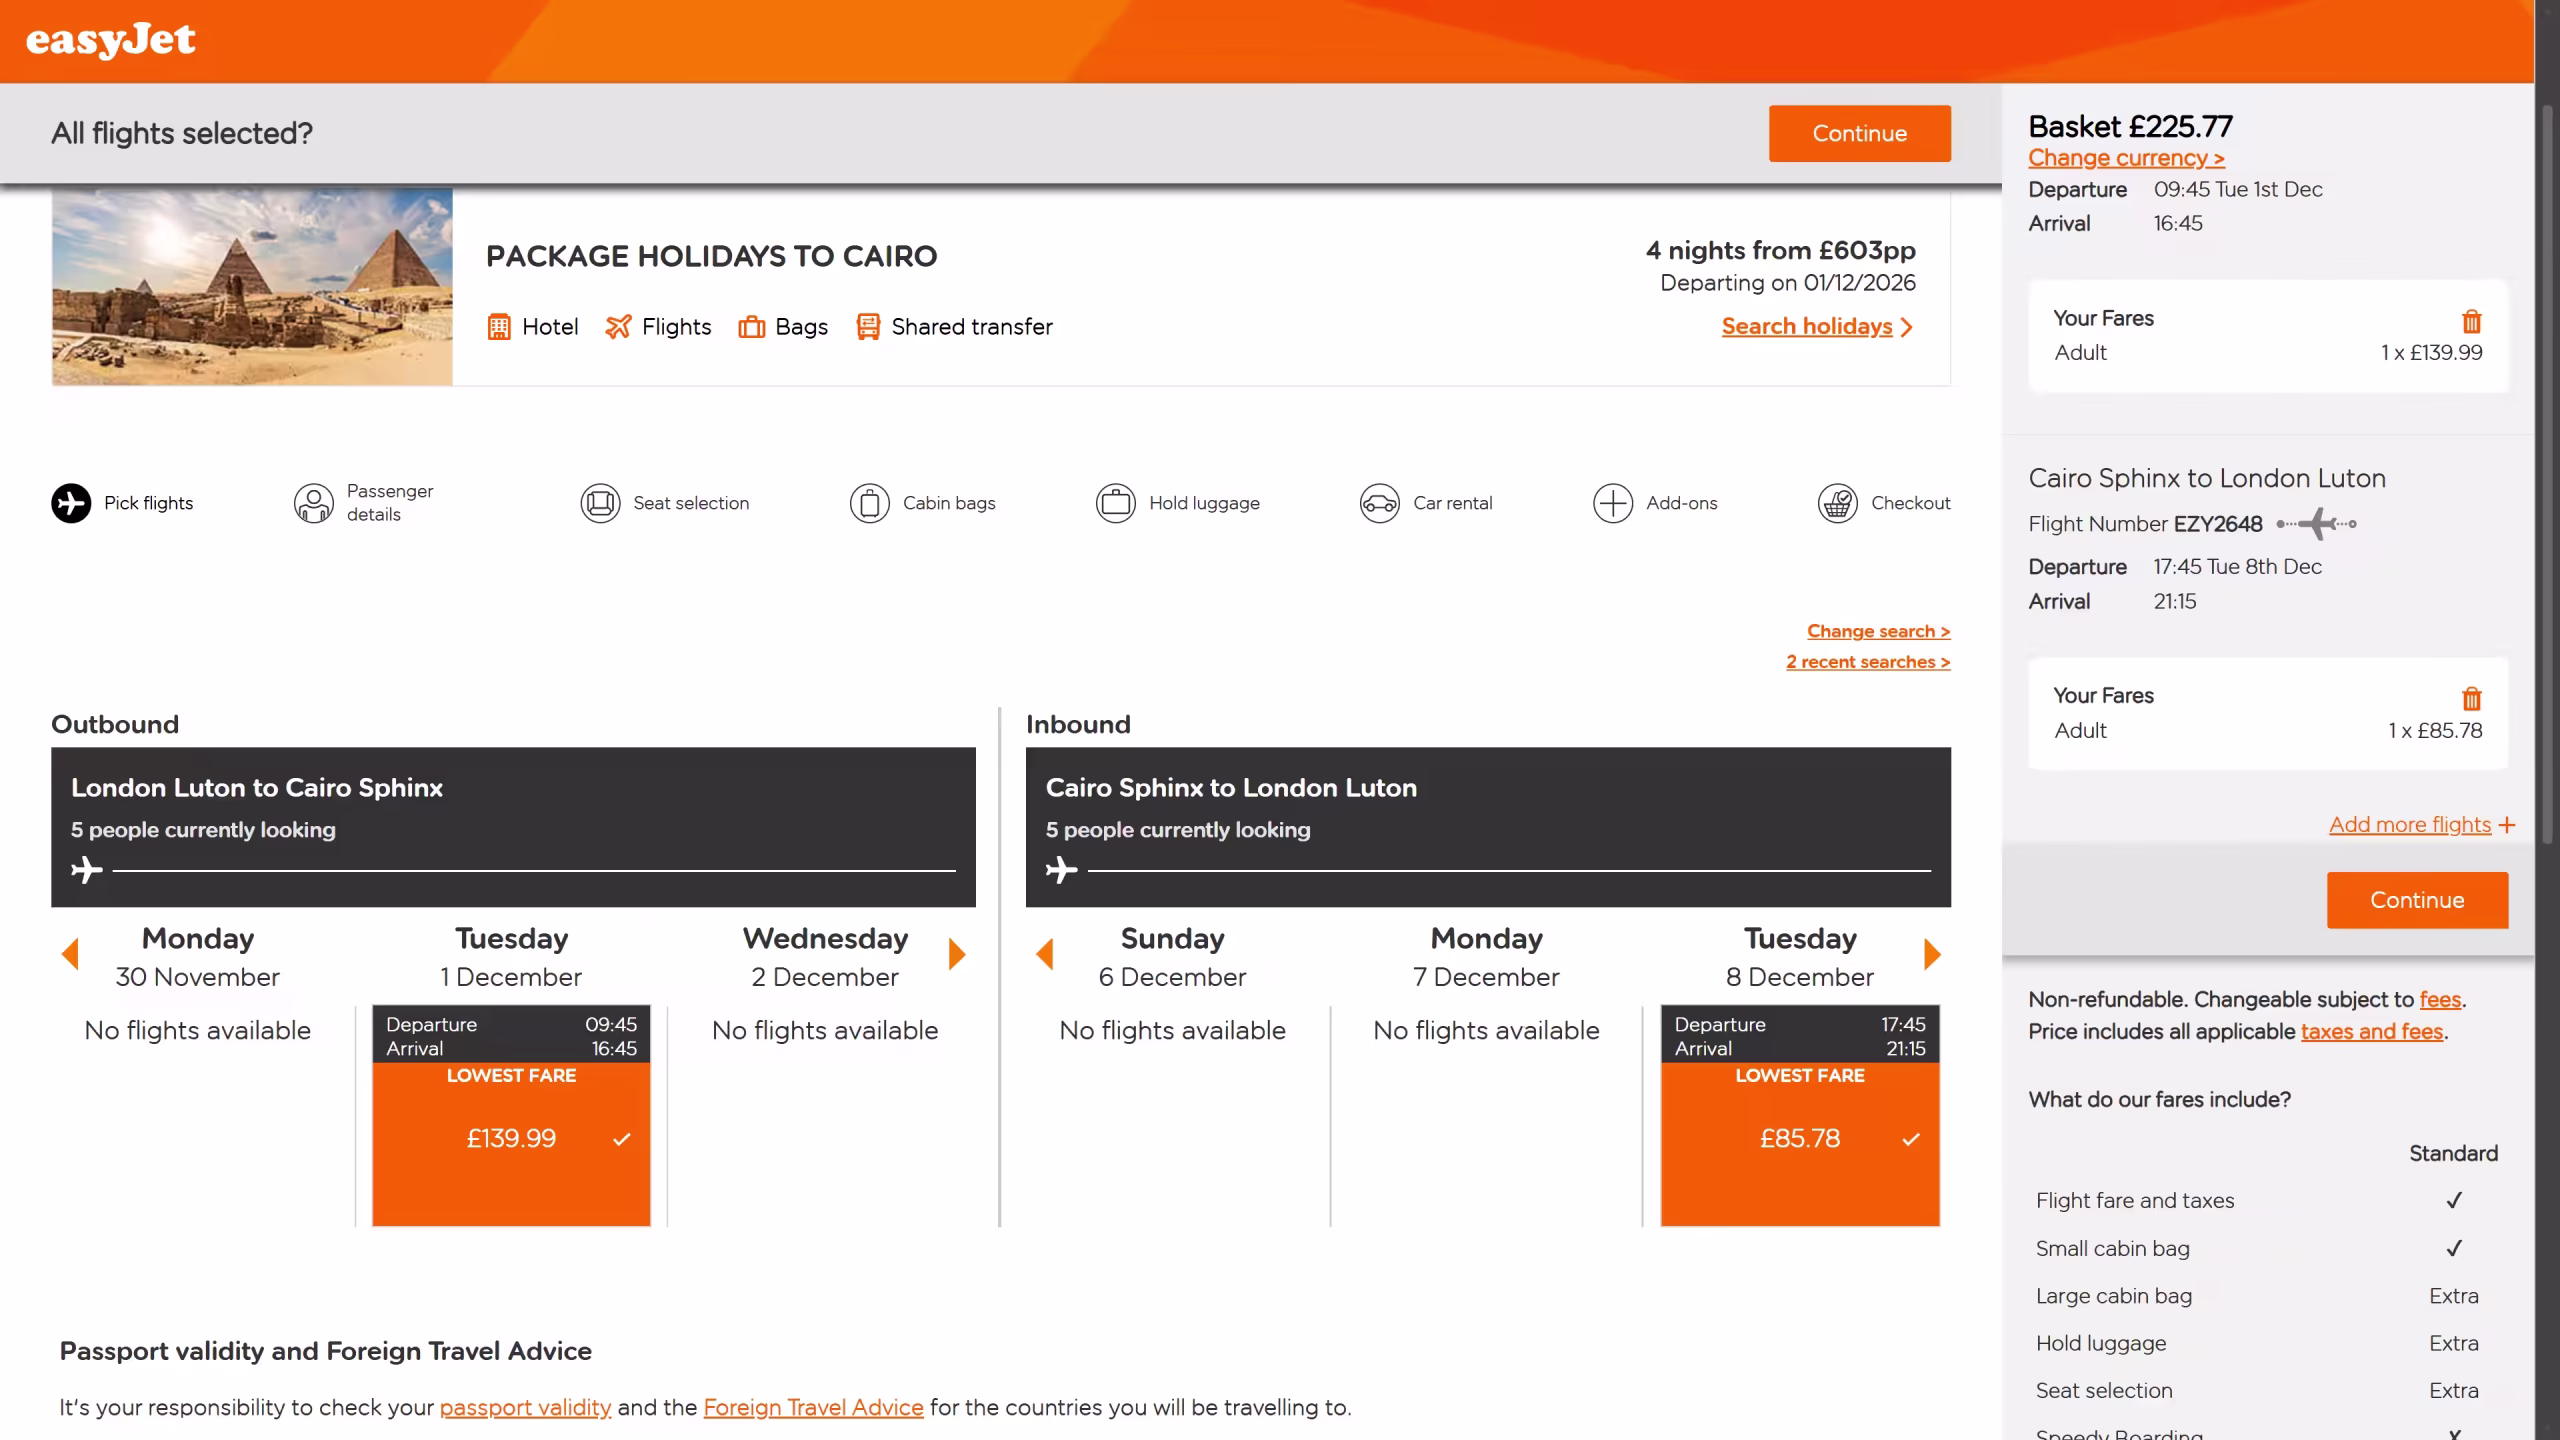Click Tuesday 1 December date heading
The image size is (2560, 1440).
pyautogui.click(x=511, y=957)
